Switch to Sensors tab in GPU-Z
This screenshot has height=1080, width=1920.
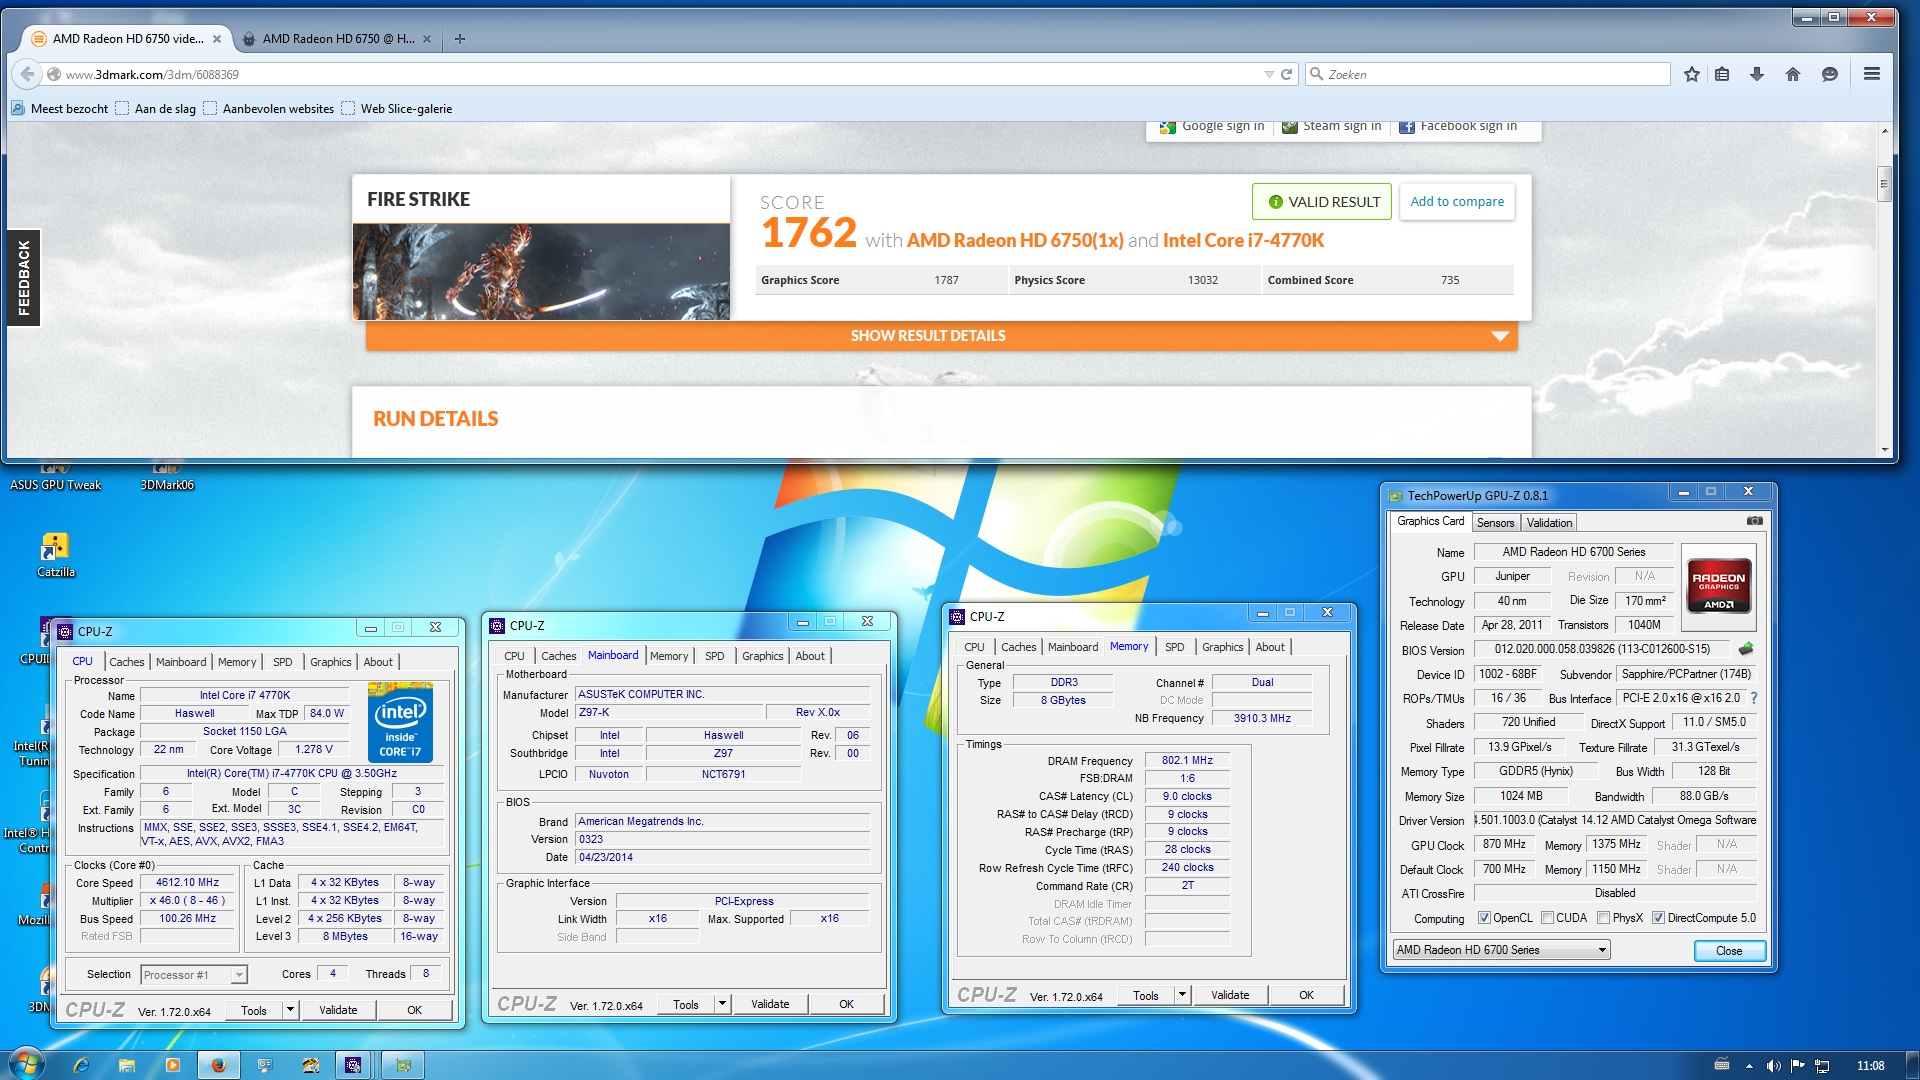point(1495,522)
